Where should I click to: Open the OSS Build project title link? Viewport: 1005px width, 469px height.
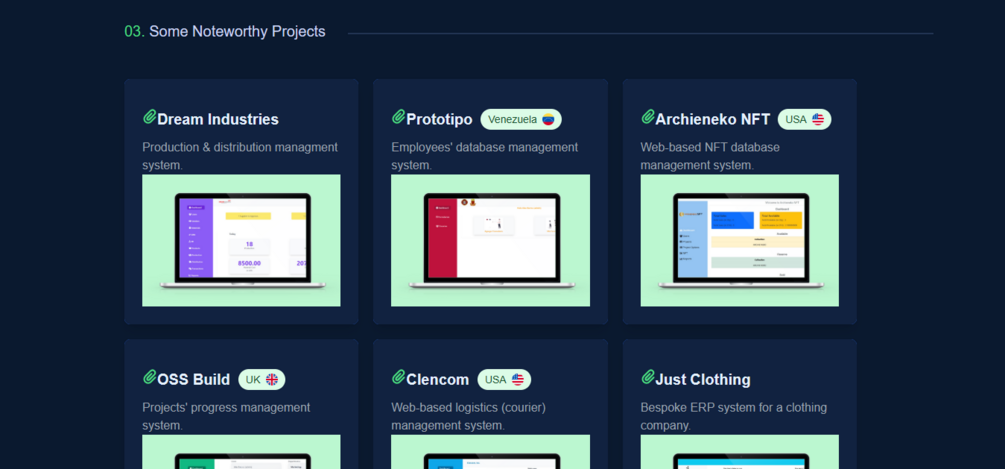(x=194, y=379)
